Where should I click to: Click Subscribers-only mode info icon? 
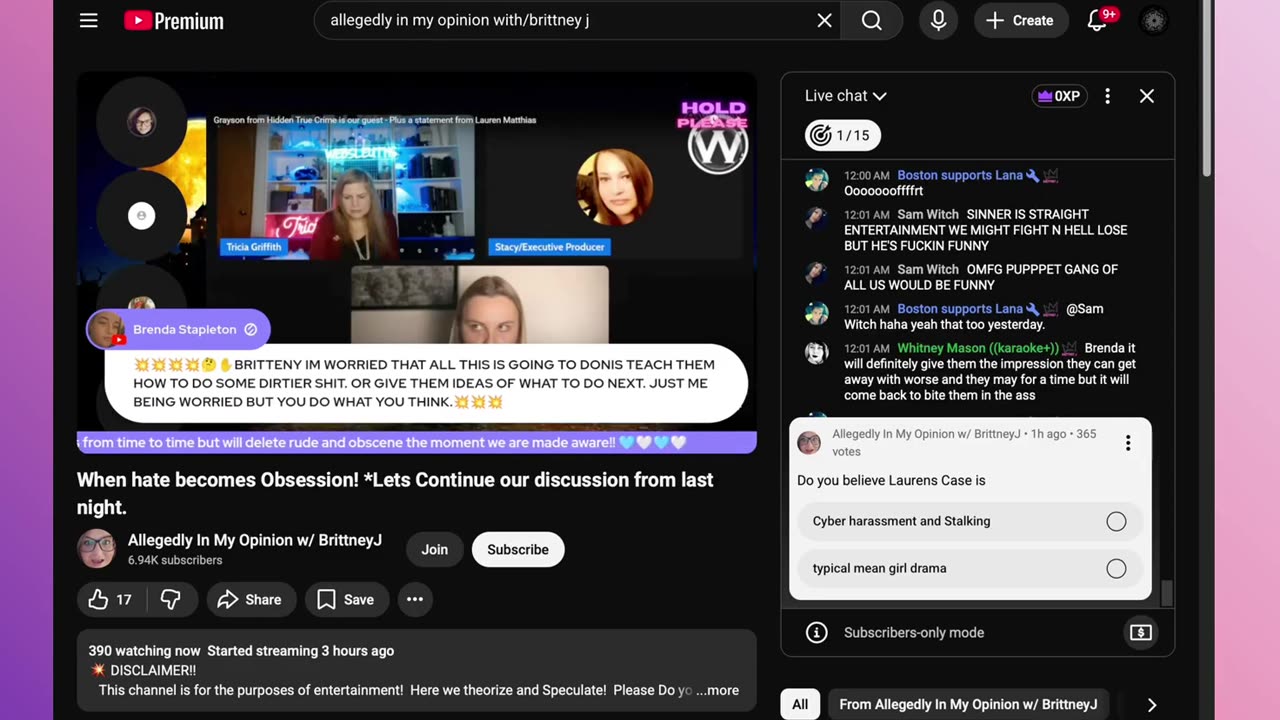(817, 632)
